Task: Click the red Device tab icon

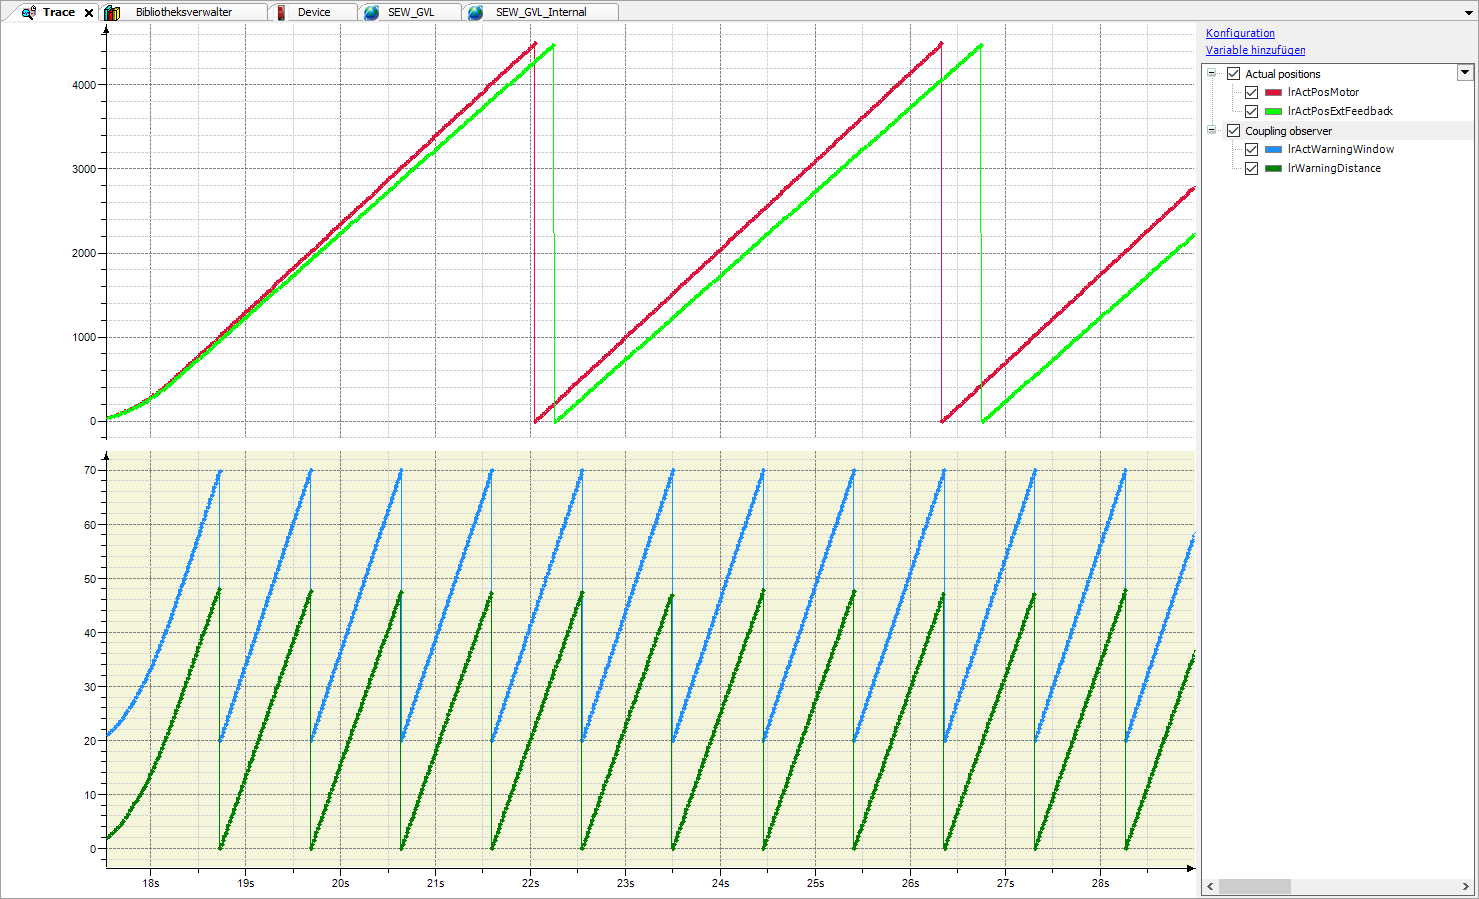Action: click(281, 12)
